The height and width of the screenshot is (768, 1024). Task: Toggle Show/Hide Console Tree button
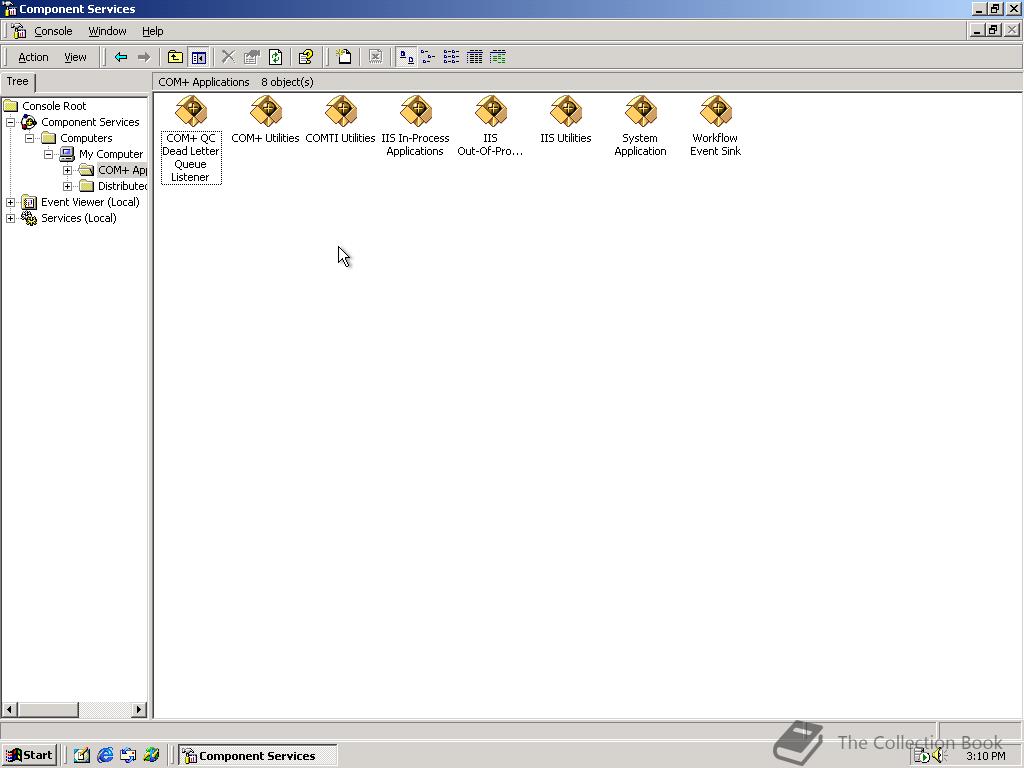pos(199,57)
